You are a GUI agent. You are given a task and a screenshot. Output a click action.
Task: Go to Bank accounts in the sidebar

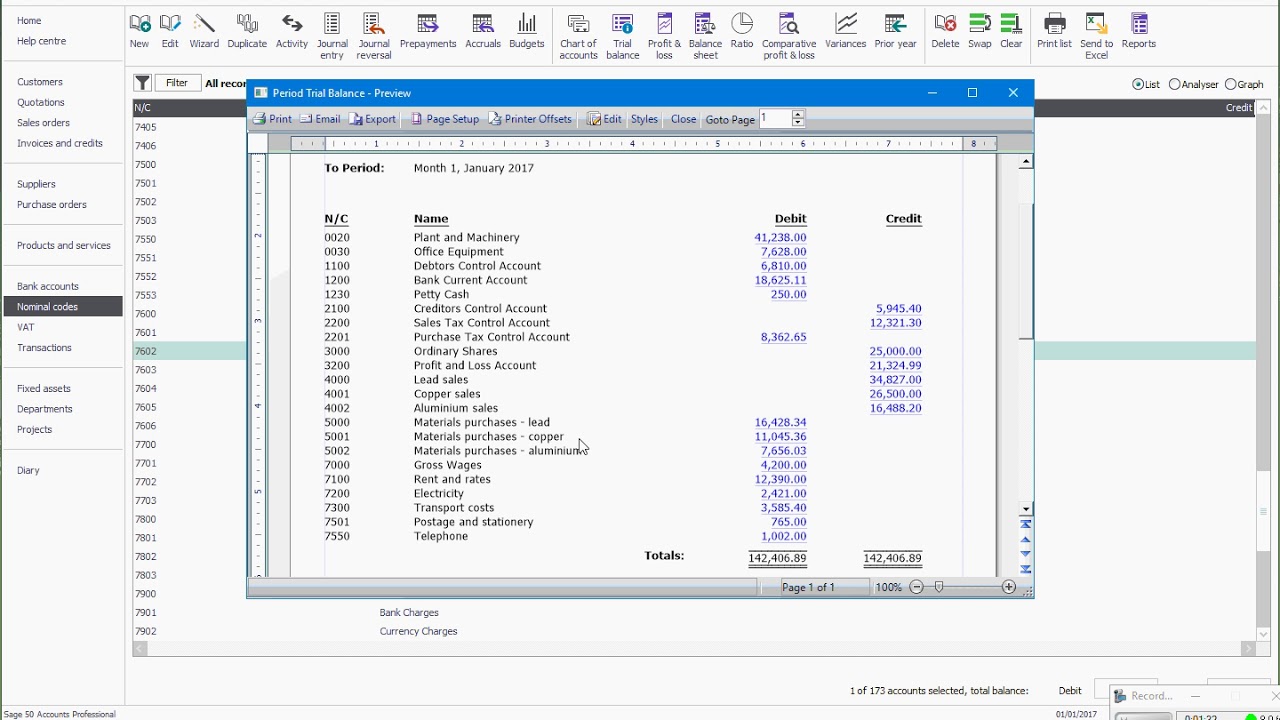point(48,286)
